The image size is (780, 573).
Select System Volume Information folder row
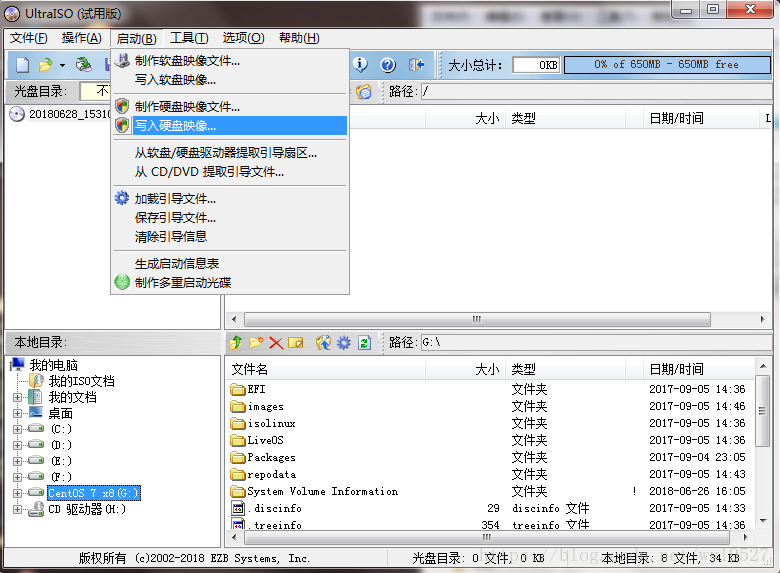490,491
